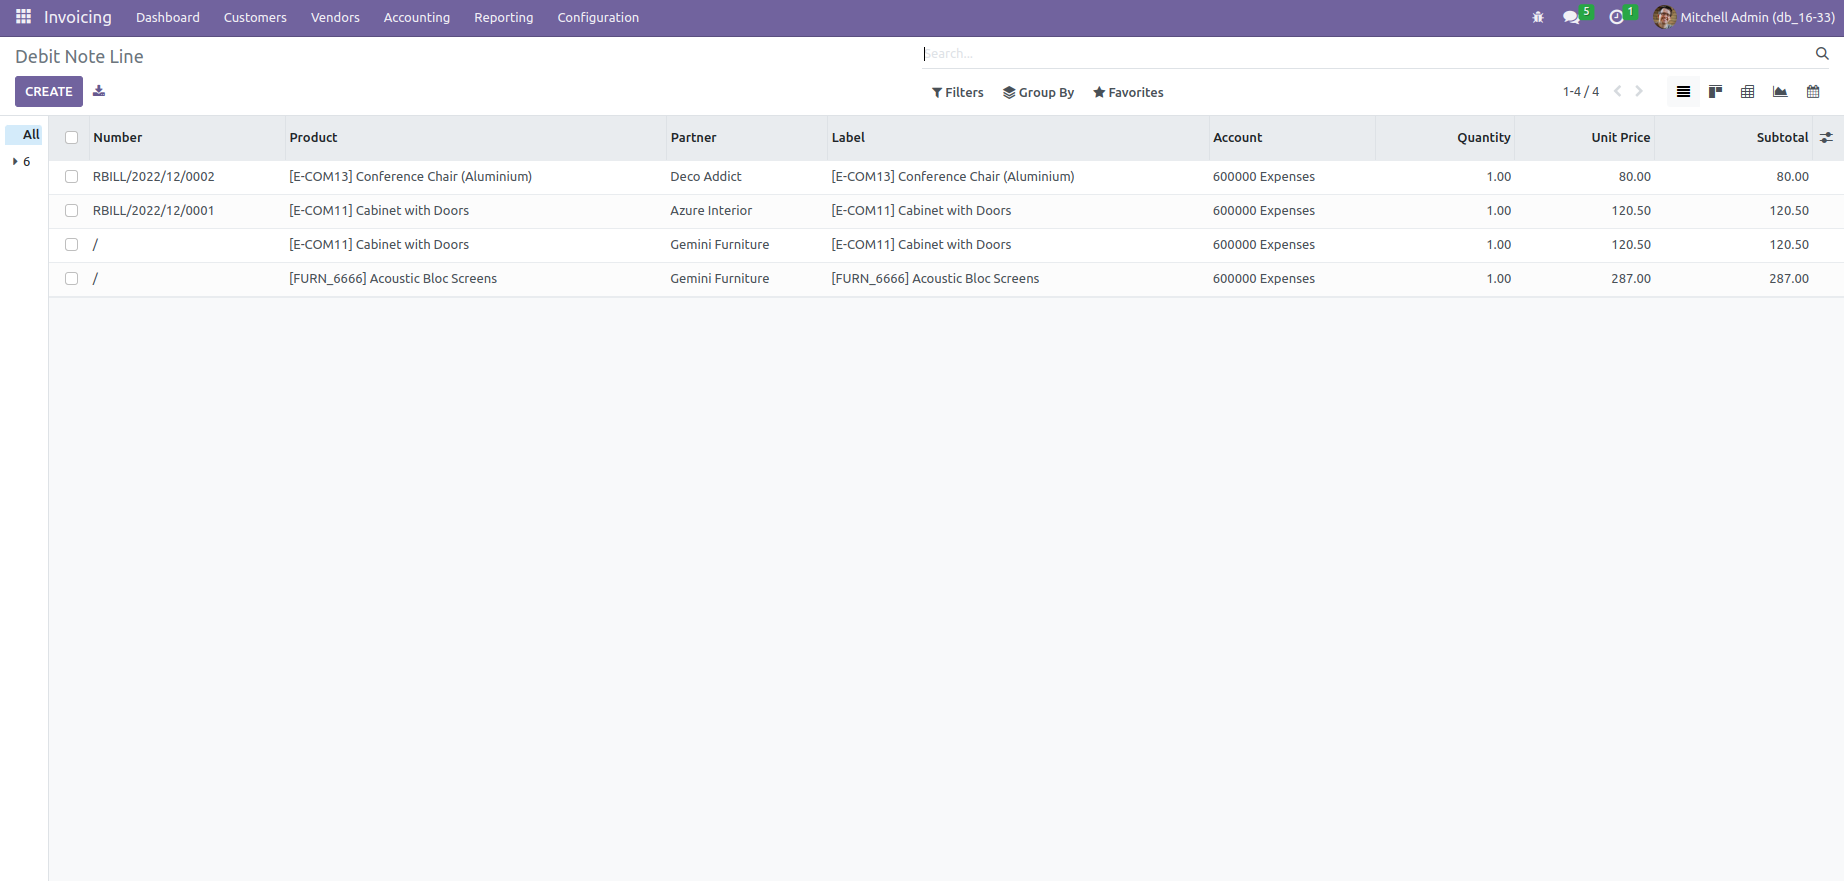Check the Gemini Furniture Cabinet with Doors row

[72, 245]
